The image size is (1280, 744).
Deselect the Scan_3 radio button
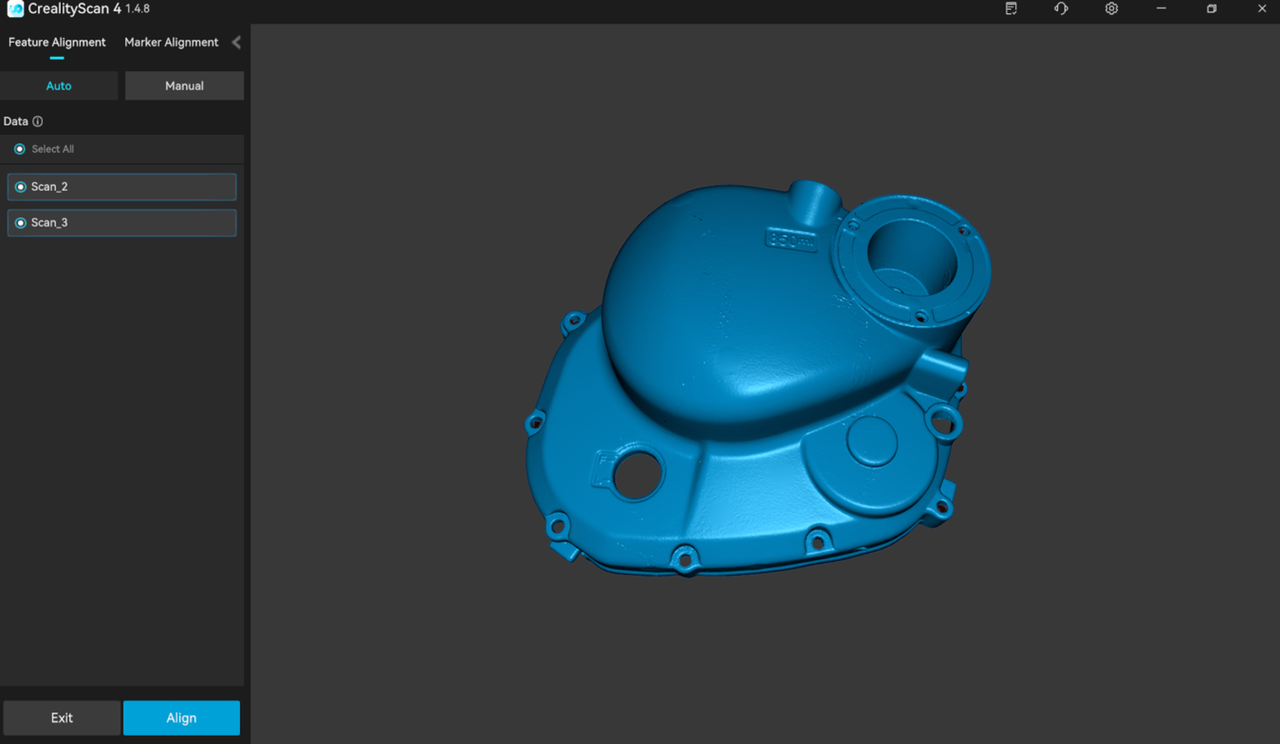click(x=20, y=223)
